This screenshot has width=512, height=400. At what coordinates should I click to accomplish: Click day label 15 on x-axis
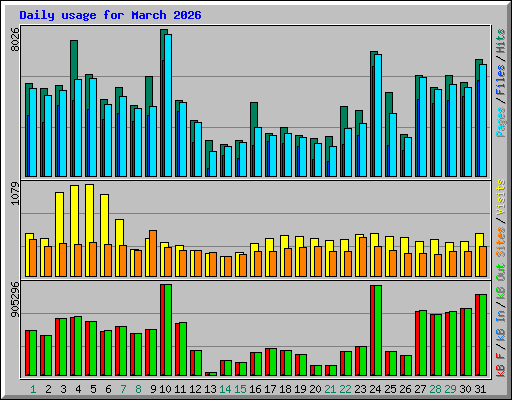coord(240,389)
